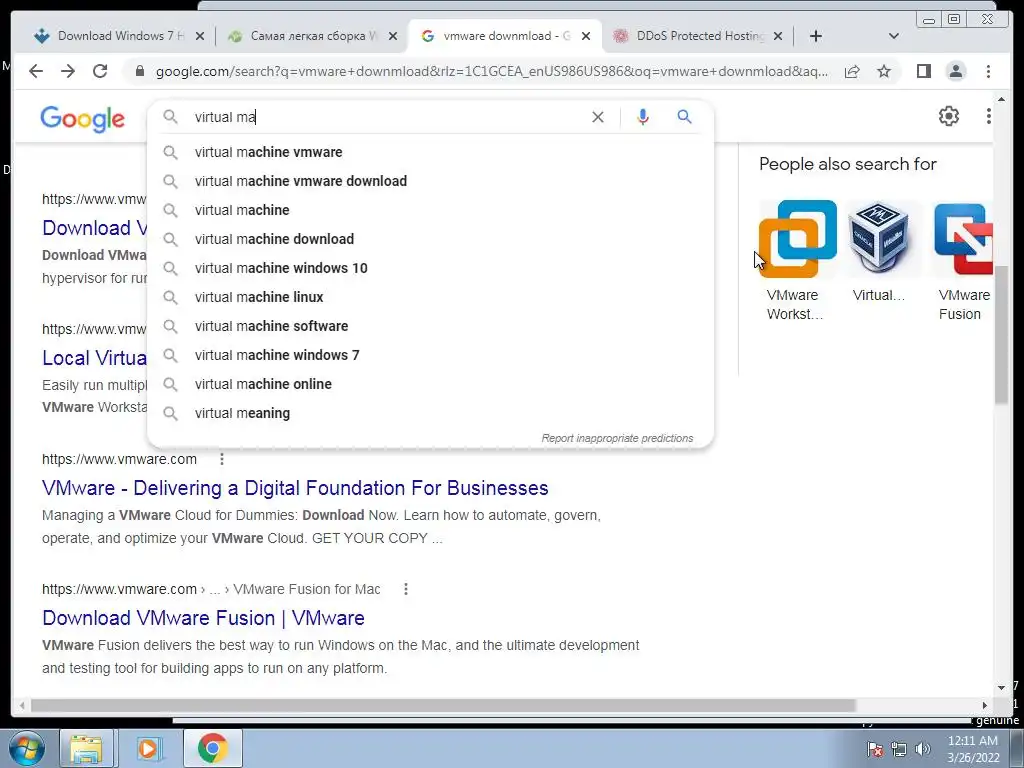This screenshot has height=768, width=1024.
Task: Open Download VMware Fusion result link
Action: (x=203, y=618)
